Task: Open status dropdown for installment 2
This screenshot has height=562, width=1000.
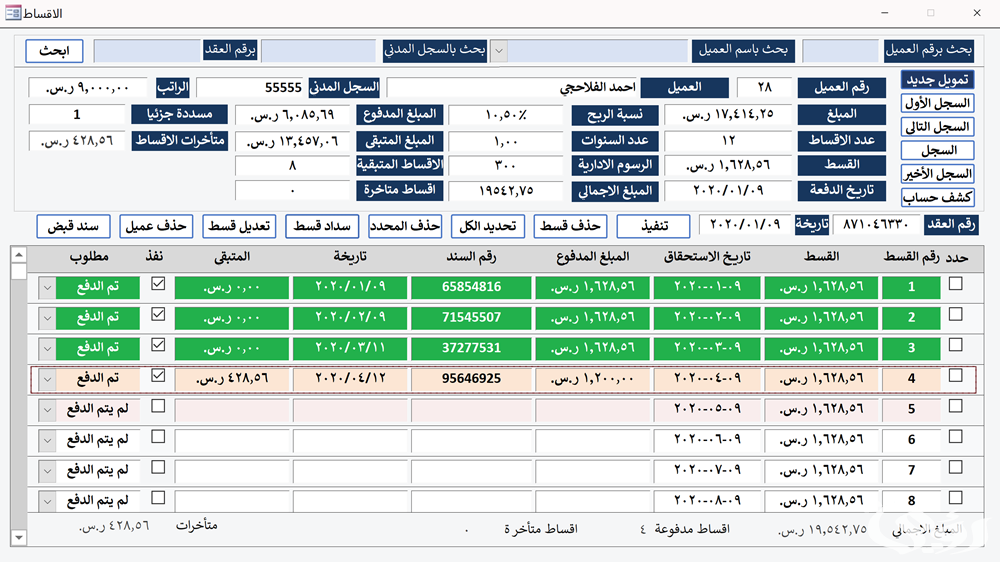Action: [x=47, y=318]
